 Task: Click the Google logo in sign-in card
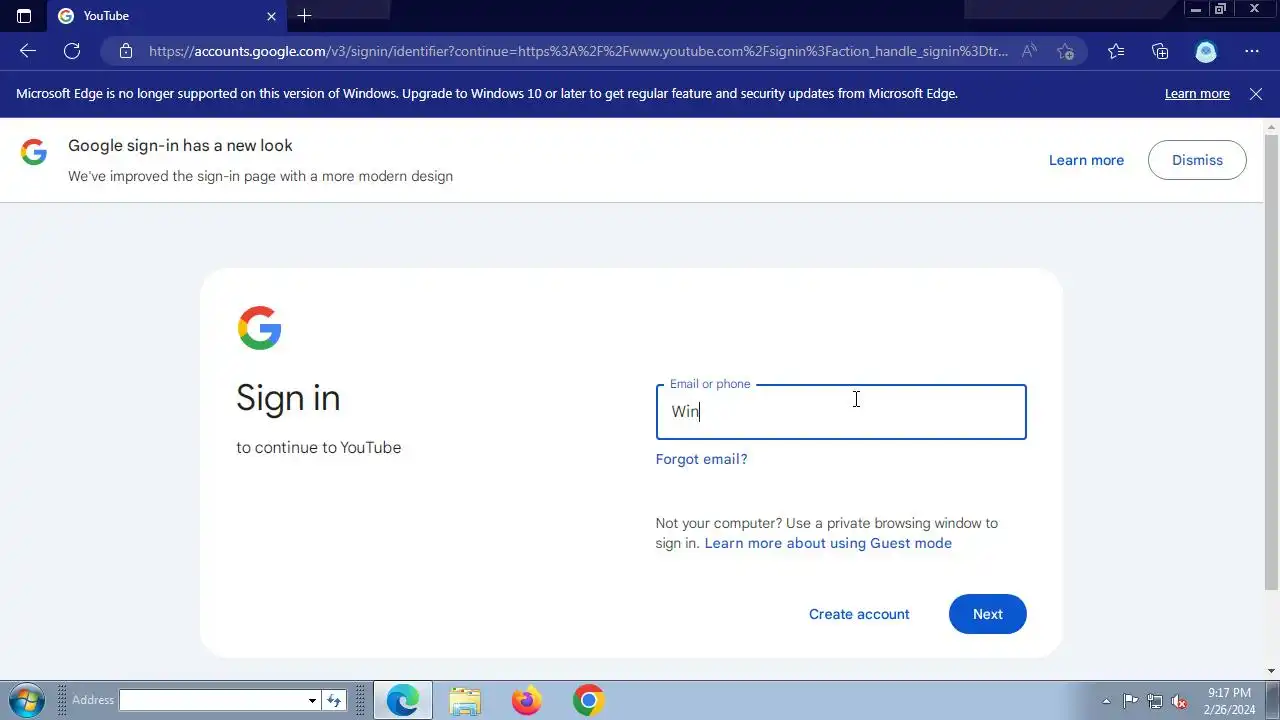point(260,328)
